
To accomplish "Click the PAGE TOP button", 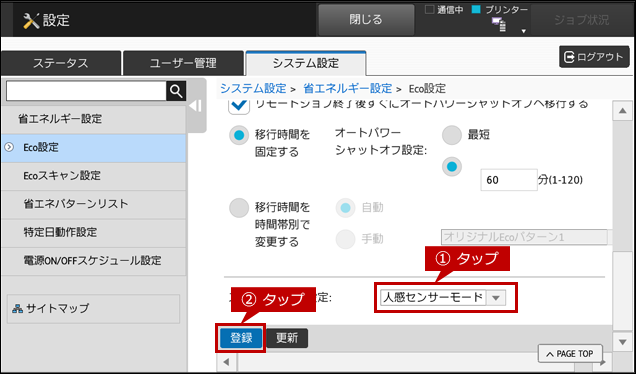I will pyautogui.click(x=570, y=354).
